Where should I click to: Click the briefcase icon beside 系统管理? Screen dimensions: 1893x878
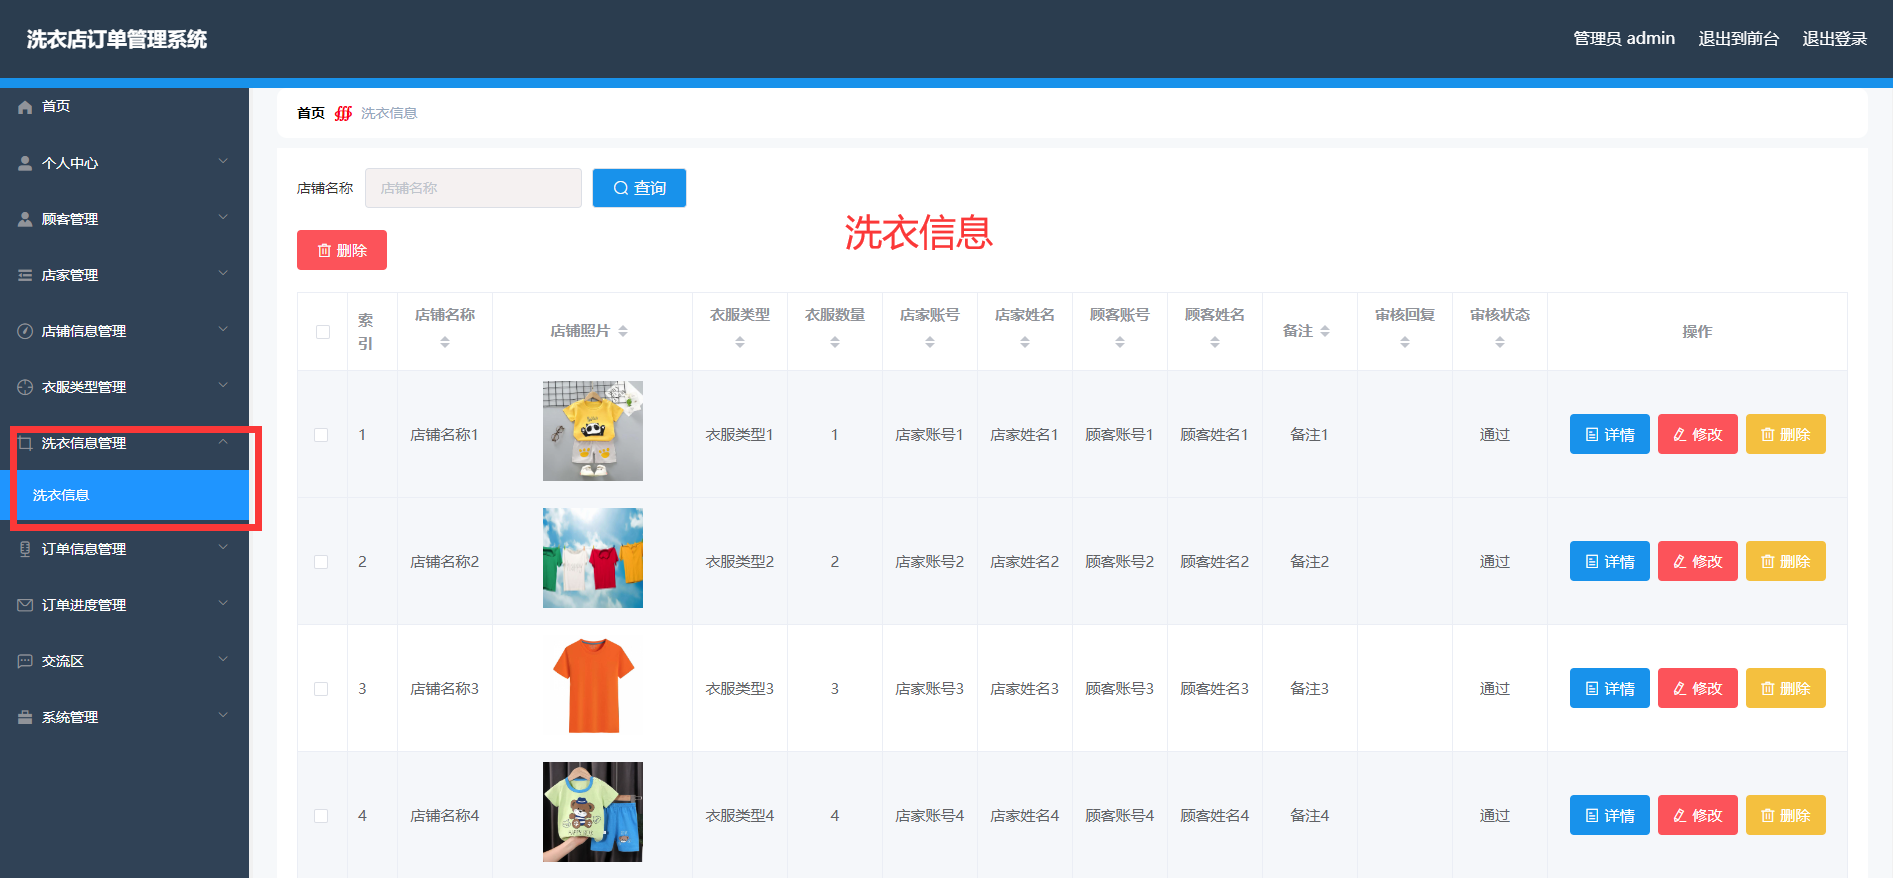(x=25, y=717)
